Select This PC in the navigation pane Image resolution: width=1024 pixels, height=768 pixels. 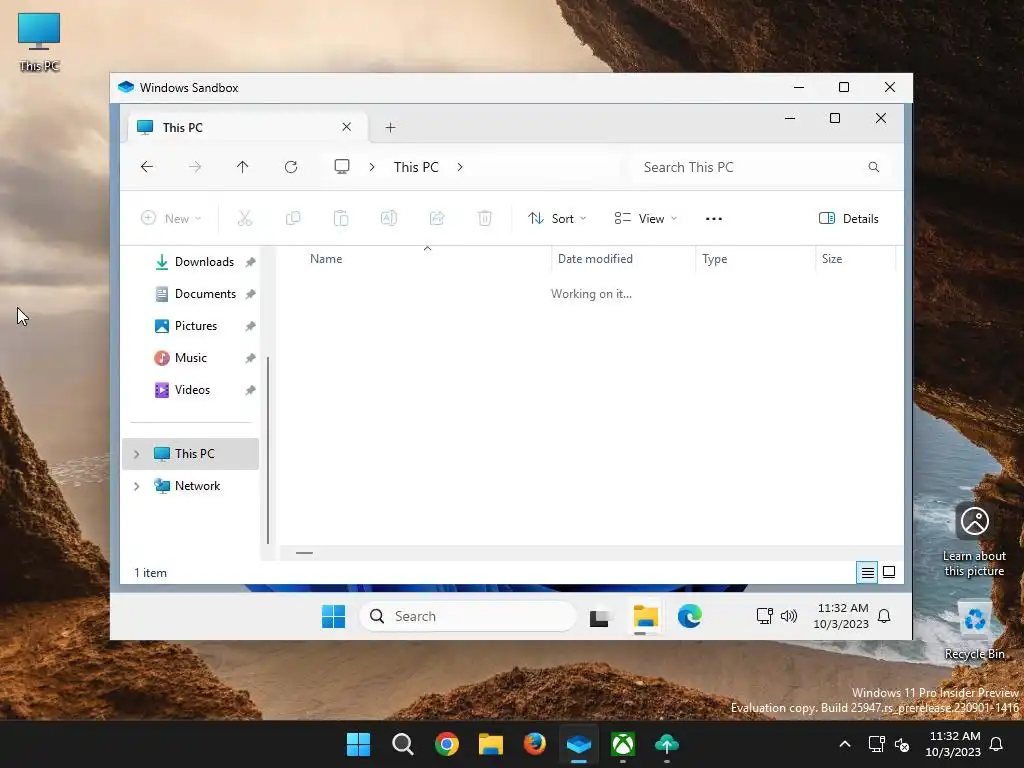191,454
